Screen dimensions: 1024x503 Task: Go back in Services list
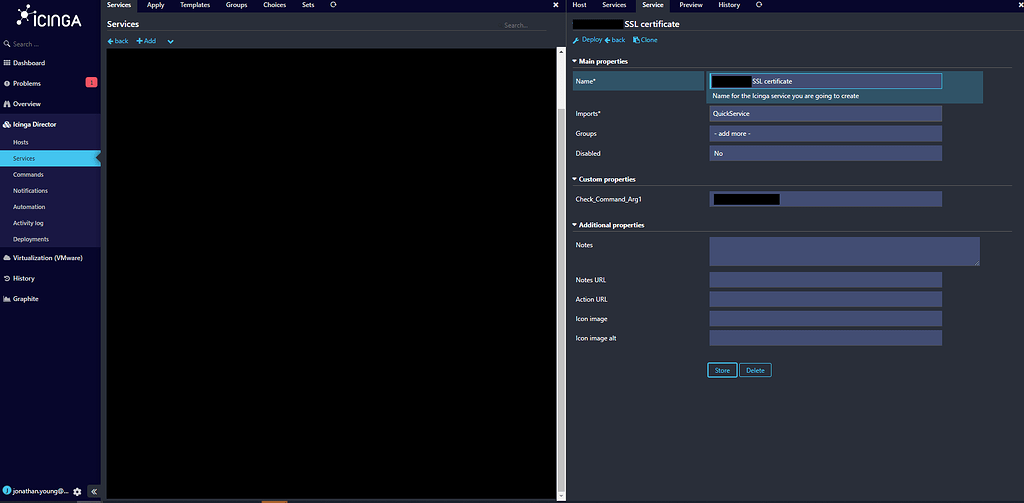click(118, 41)
